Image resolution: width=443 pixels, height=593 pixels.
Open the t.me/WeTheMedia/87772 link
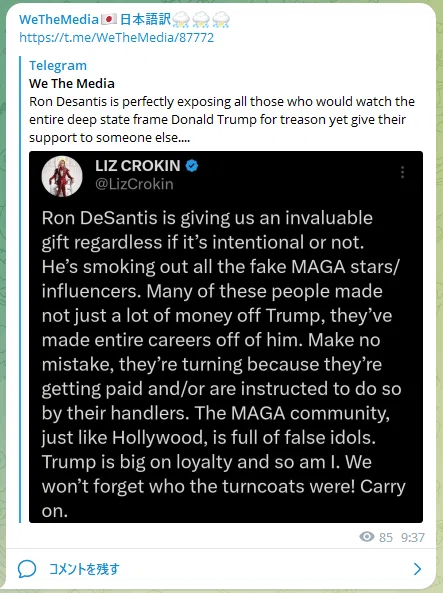(117, 37)
